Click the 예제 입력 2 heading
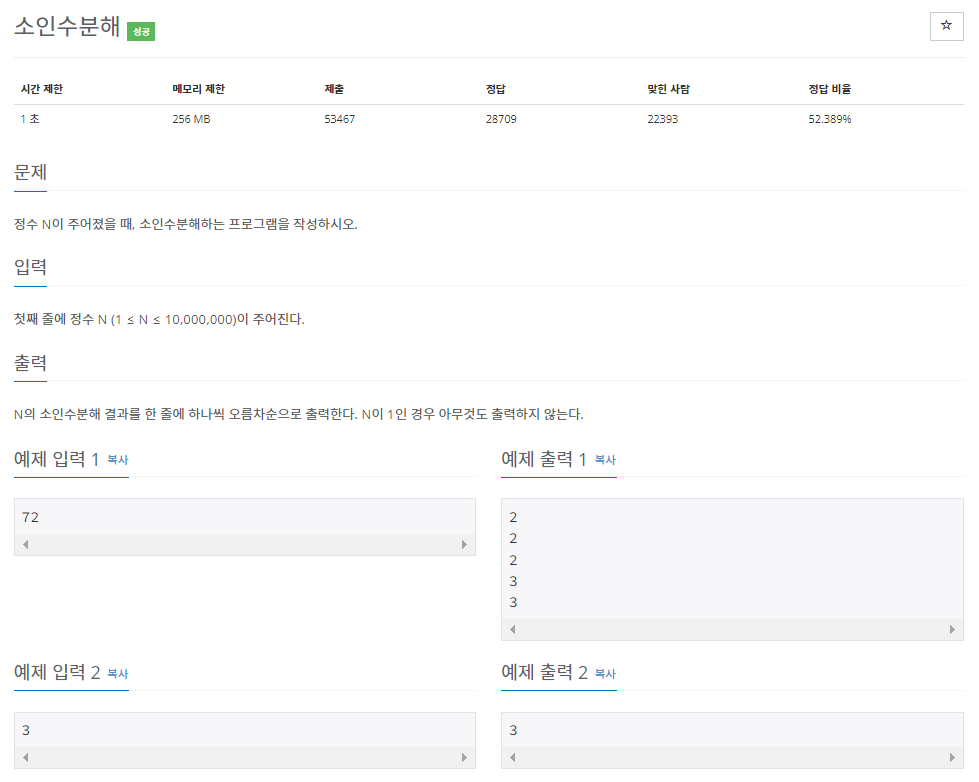The width and height of the screenshot is (979, 782). click(57, 673)
